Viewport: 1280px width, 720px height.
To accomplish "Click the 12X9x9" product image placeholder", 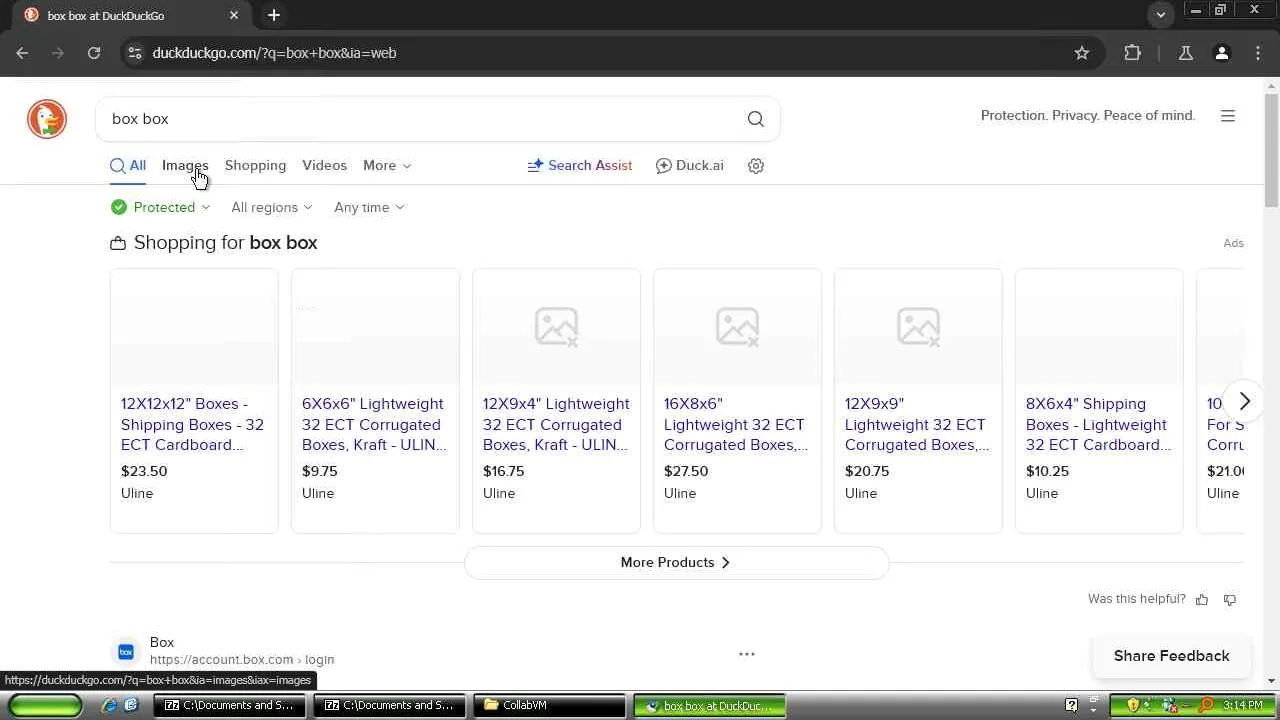I will (x=918, y=327).
